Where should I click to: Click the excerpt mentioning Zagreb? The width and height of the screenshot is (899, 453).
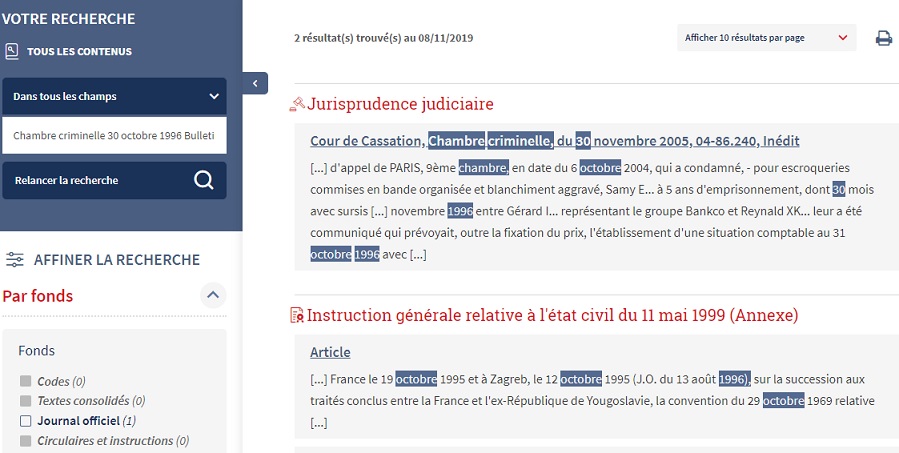592,401
